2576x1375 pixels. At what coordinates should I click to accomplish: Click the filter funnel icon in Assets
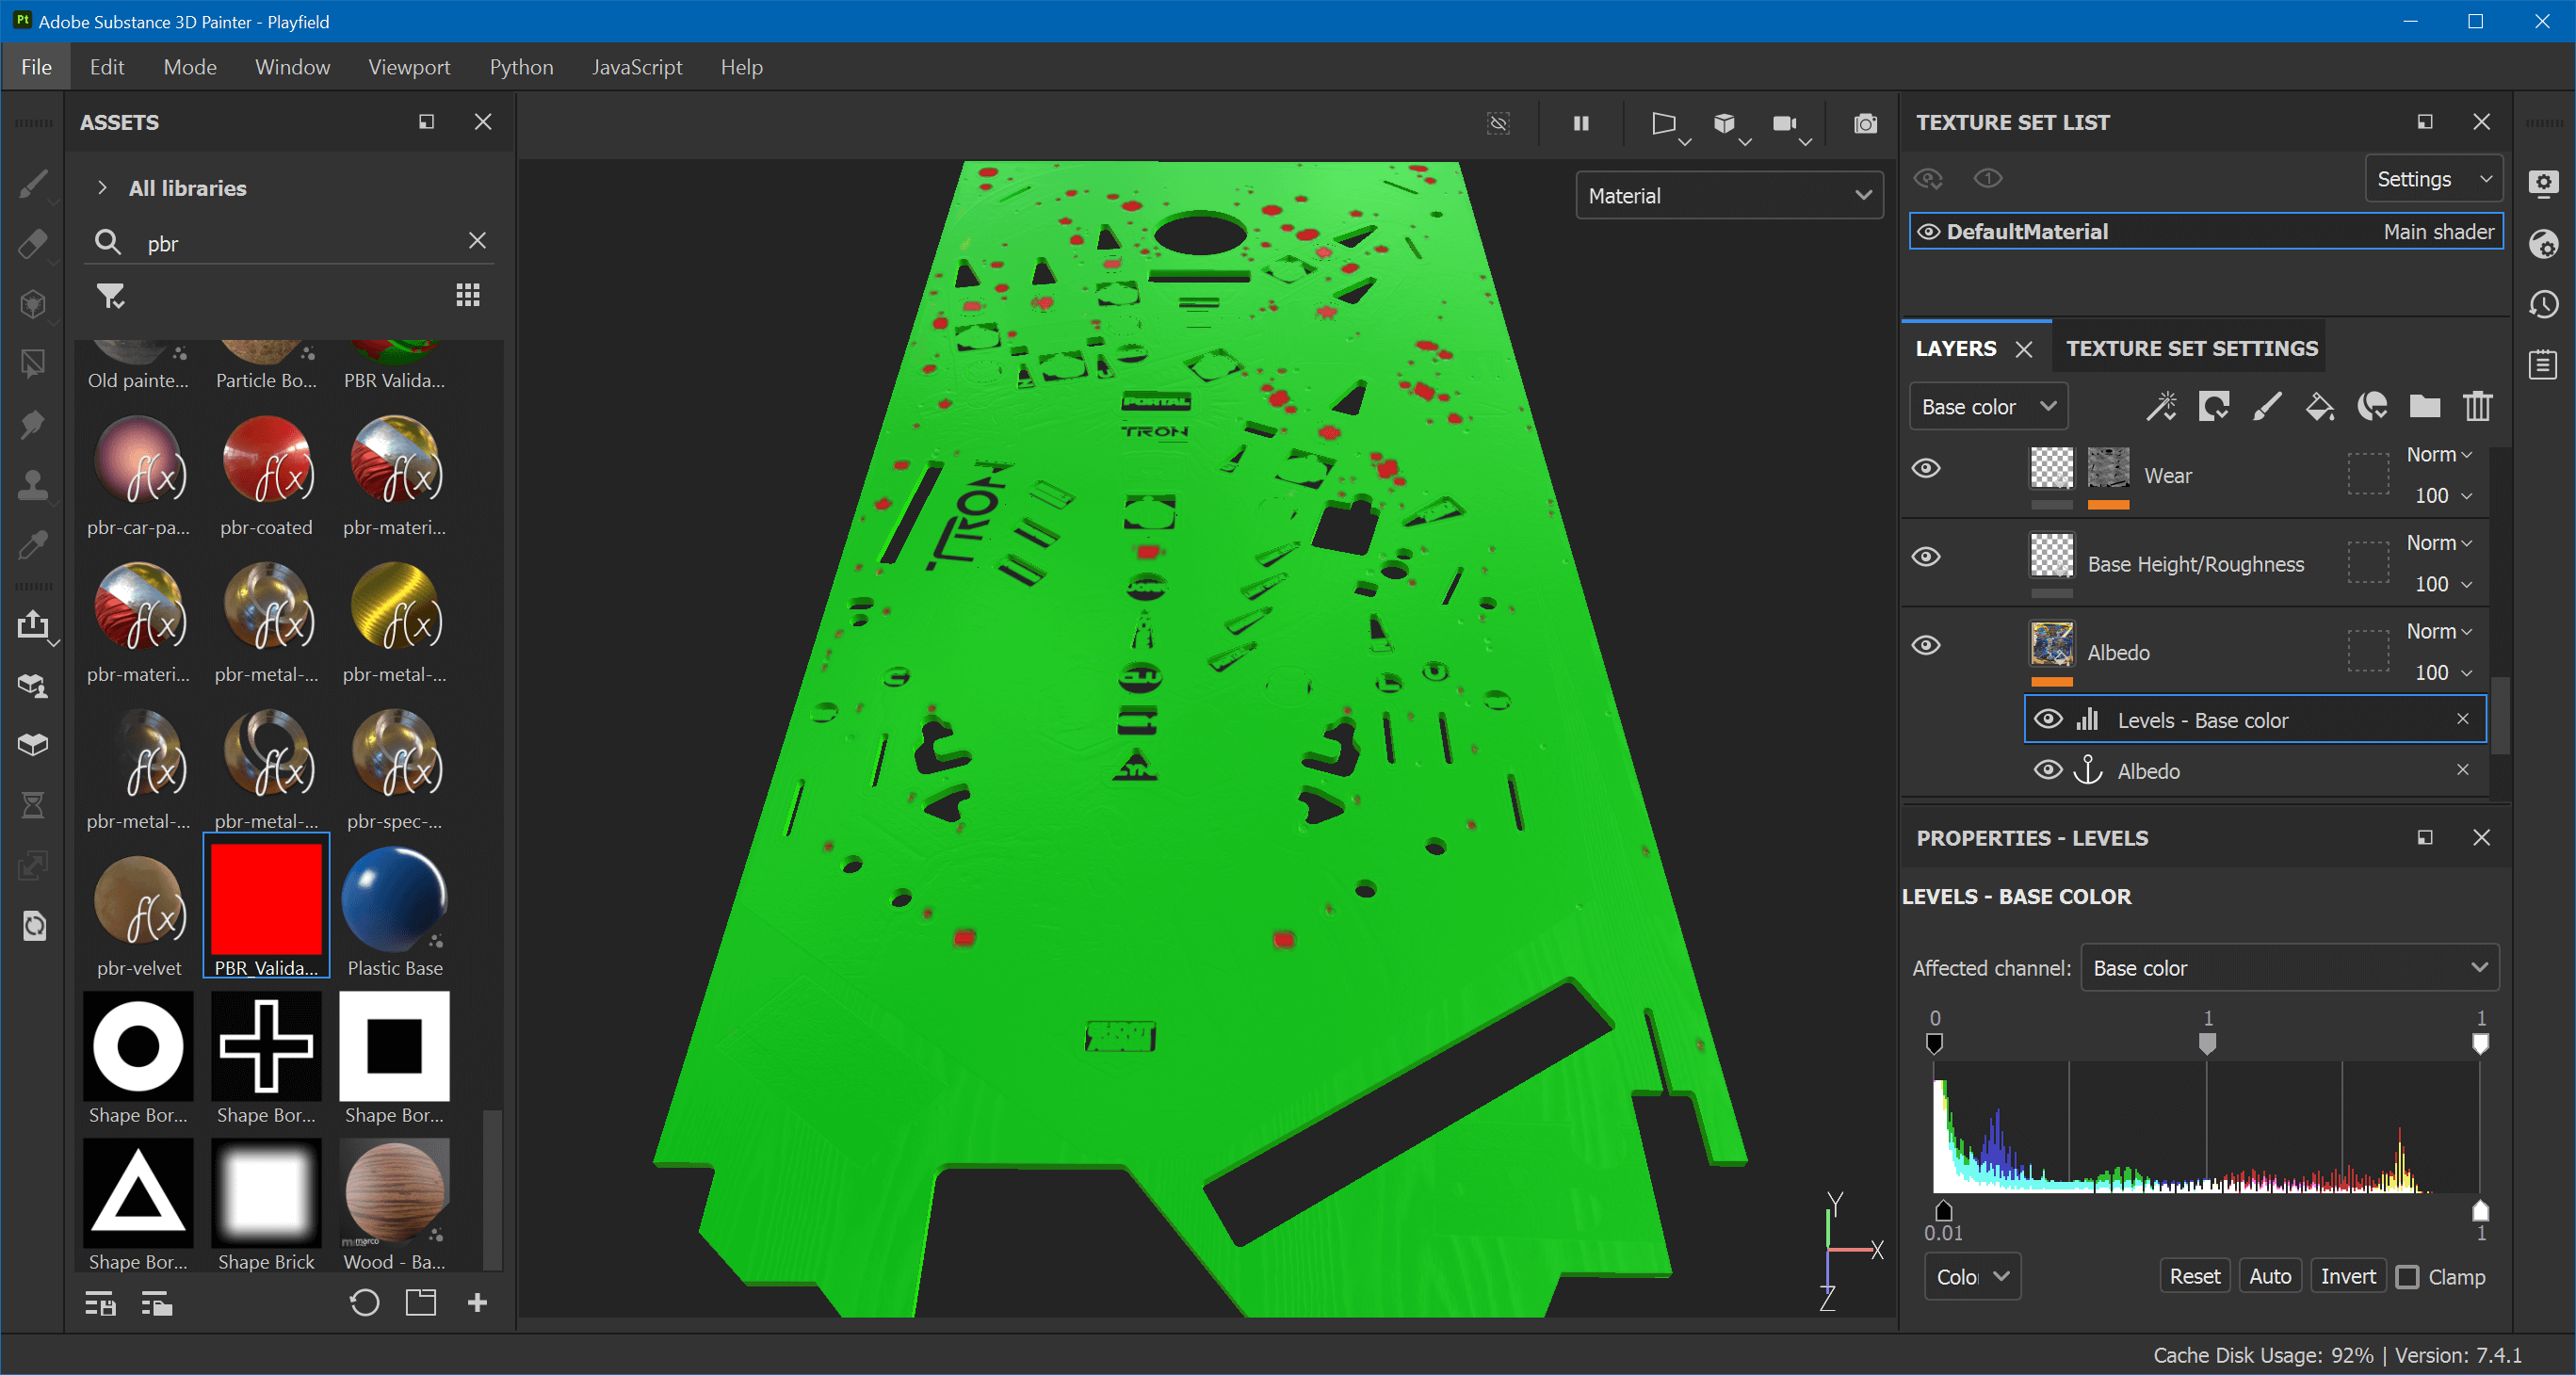click(110, 296)
